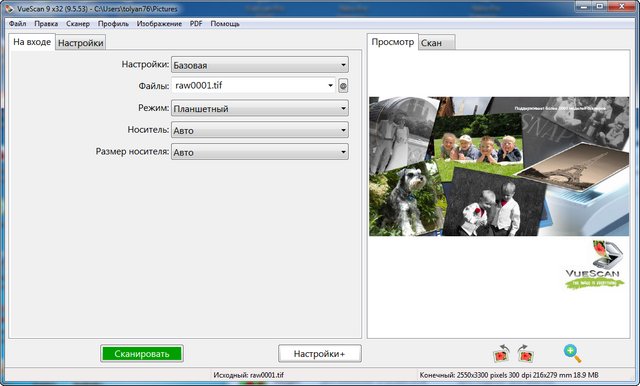Open the Файлы dropdown arrow

click(x=330, y=86)
